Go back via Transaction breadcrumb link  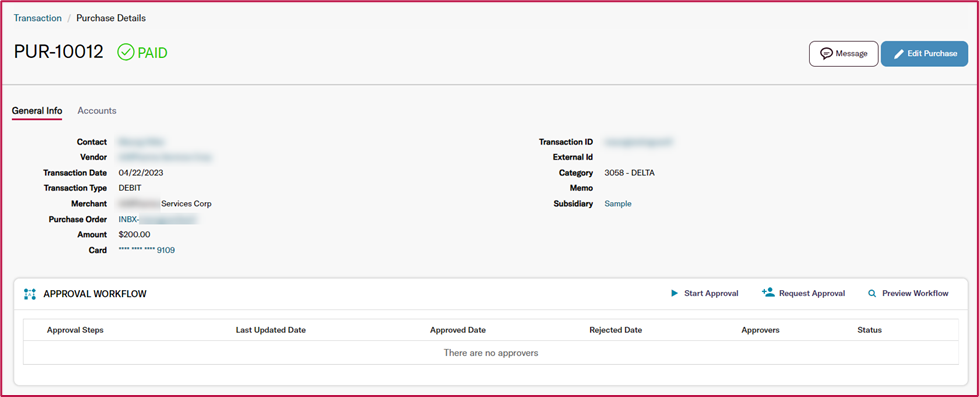point(37,18)
